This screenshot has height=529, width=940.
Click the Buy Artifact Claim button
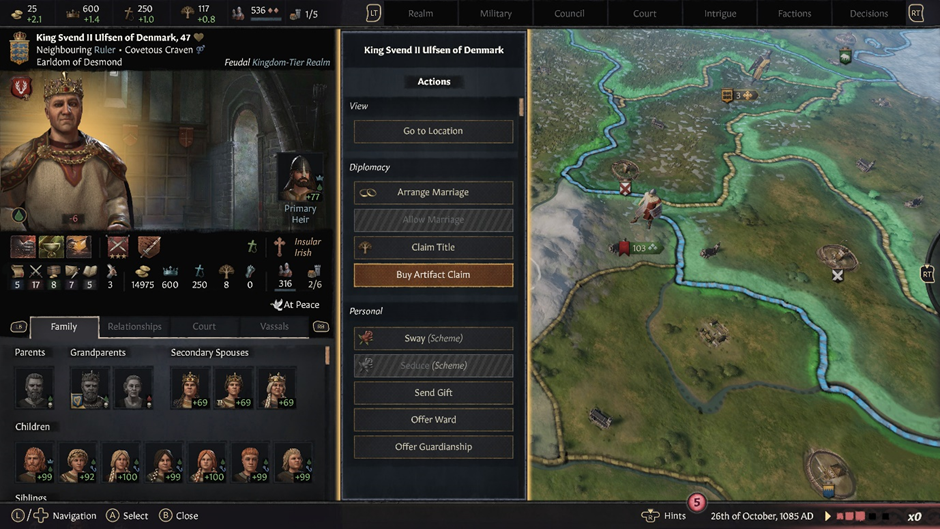click(x=433, y=275)
